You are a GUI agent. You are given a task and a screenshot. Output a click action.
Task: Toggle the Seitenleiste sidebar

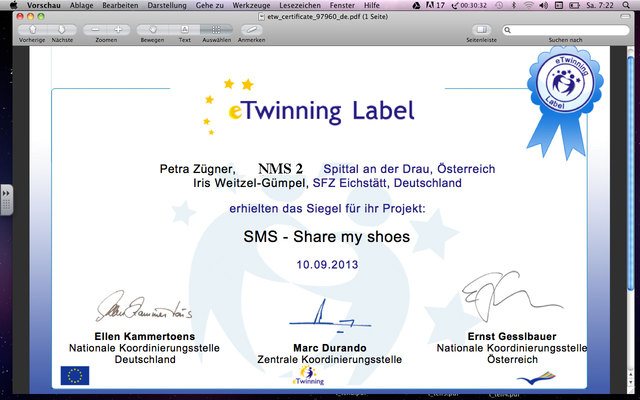click(x=482, y=30)
